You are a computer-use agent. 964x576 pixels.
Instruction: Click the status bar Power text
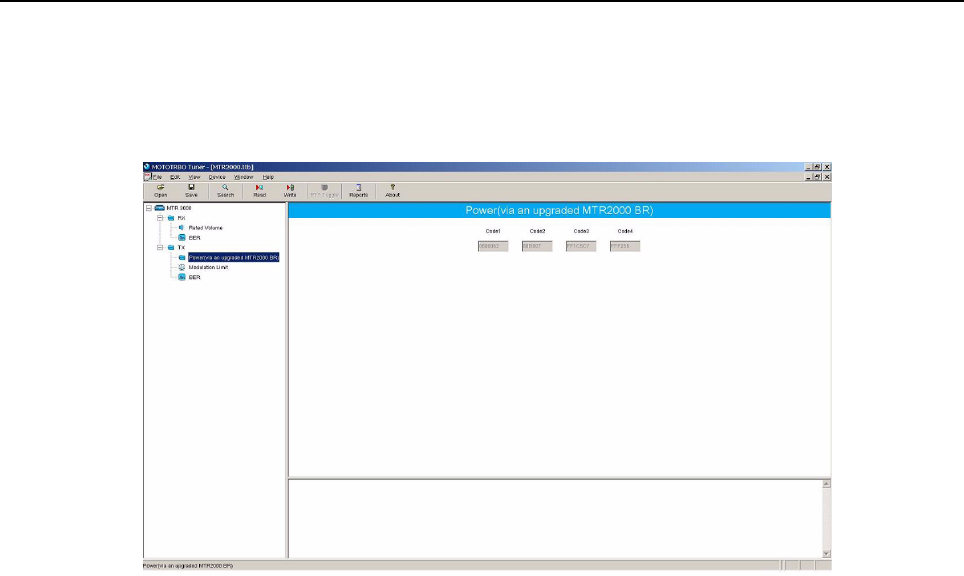(x=188, y=566)
